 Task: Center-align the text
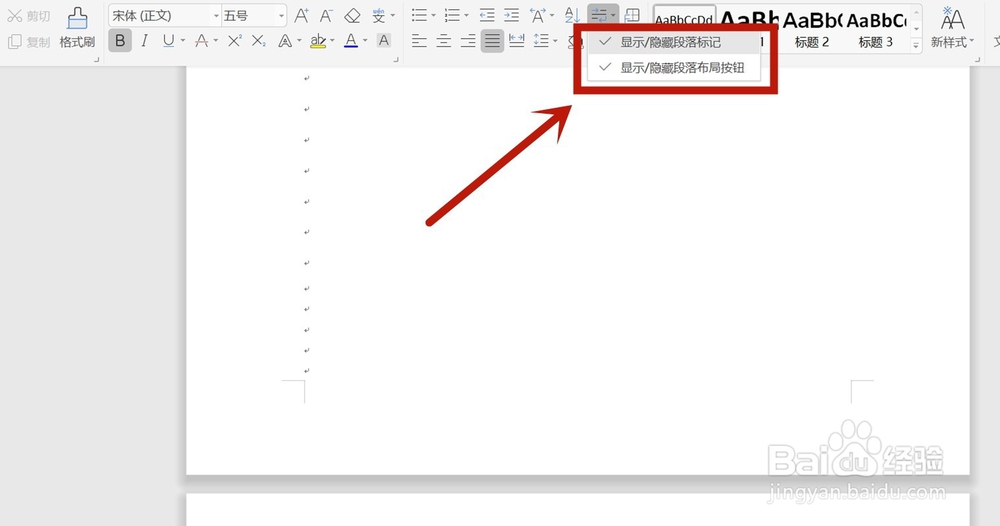(443, 41)
